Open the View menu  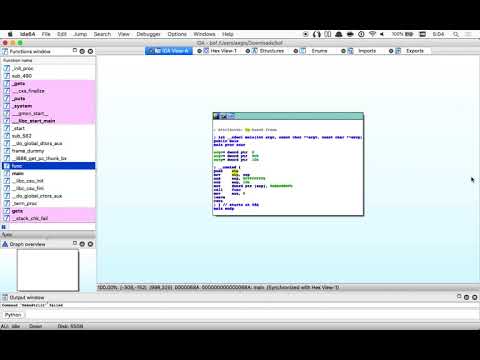coord(123,34)
